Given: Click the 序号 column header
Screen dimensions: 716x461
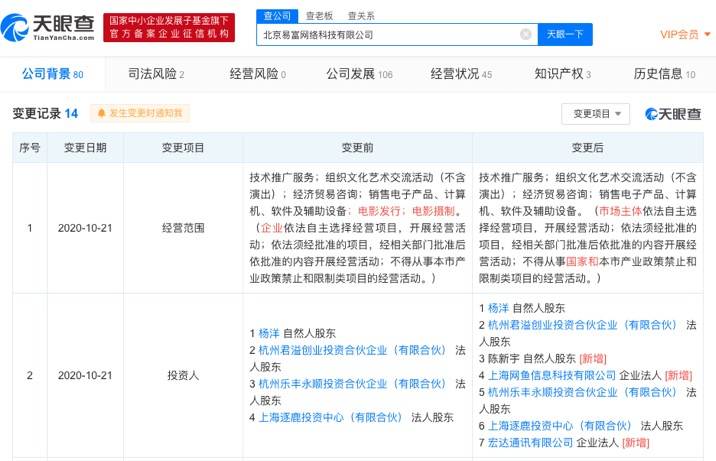Looking at the screenshot, I should (30, 148).
